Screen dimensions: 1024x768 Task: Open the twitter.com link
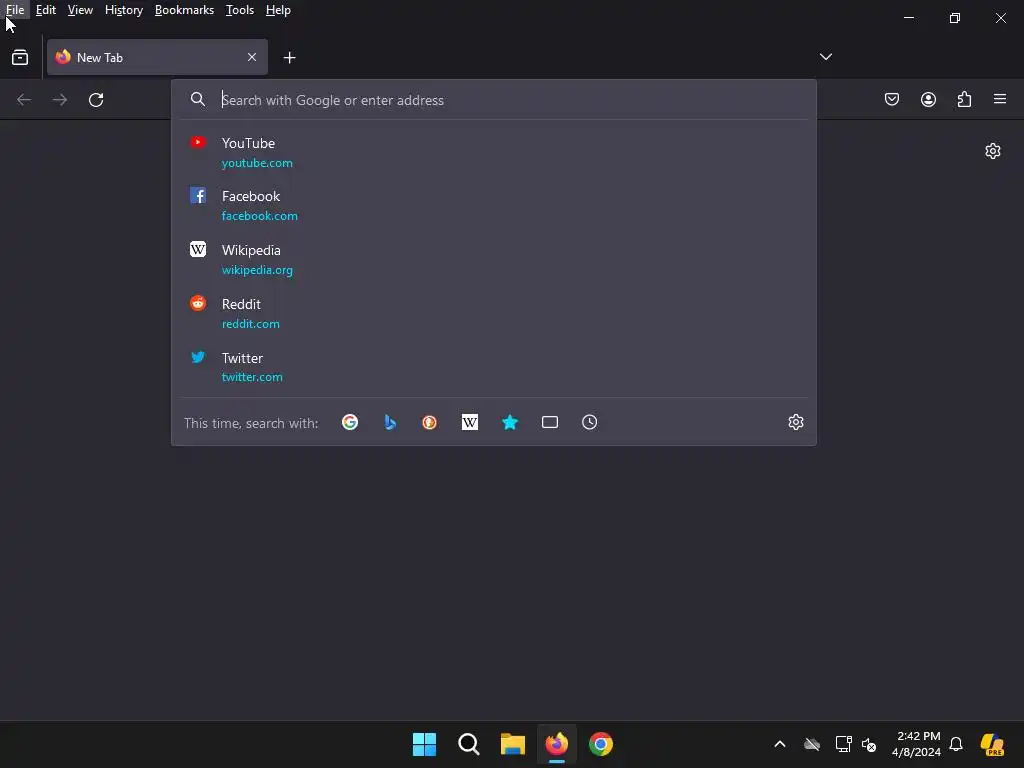pos(251,377)
